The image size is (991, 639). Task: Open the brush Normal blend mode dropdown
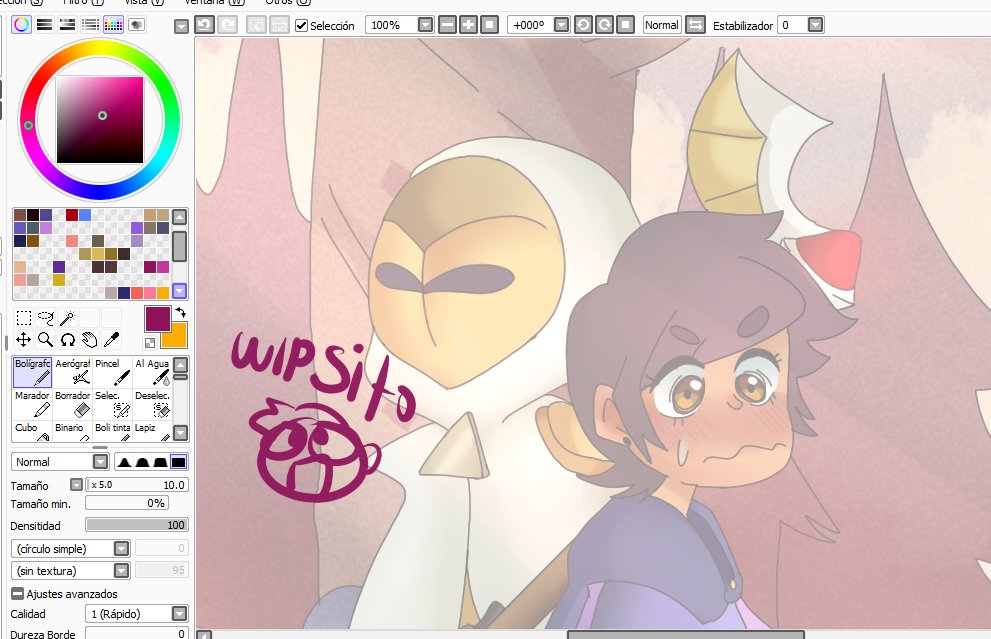coord(100,462)
